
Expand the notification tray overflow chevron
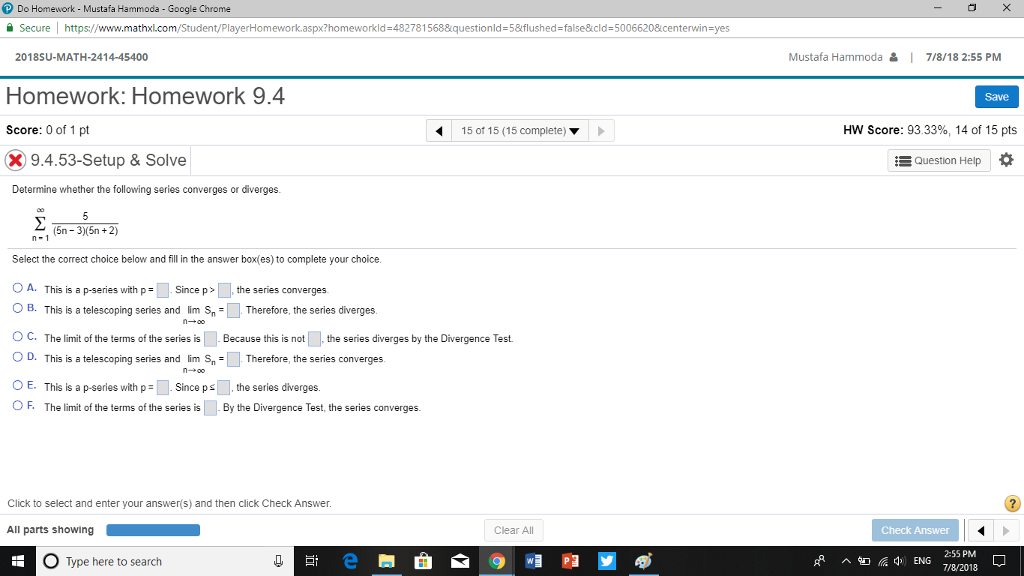pyautogui.click(x=845, y=561)
